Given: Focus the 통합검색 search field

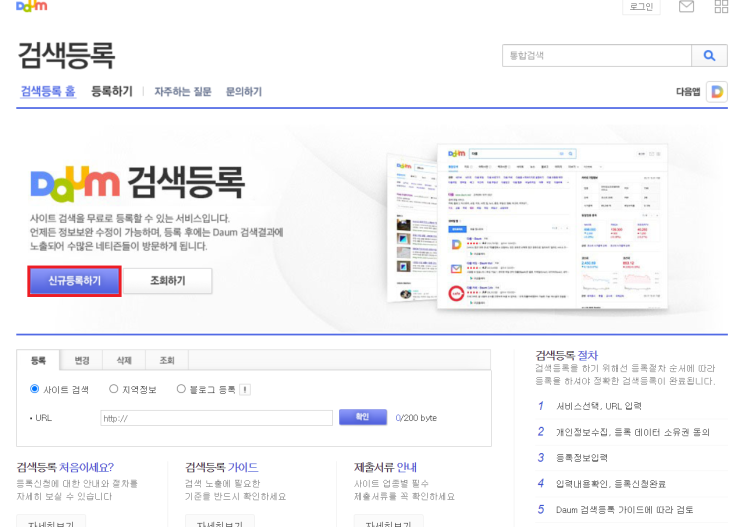Looking at the screenshot, I should click(597, 55).
